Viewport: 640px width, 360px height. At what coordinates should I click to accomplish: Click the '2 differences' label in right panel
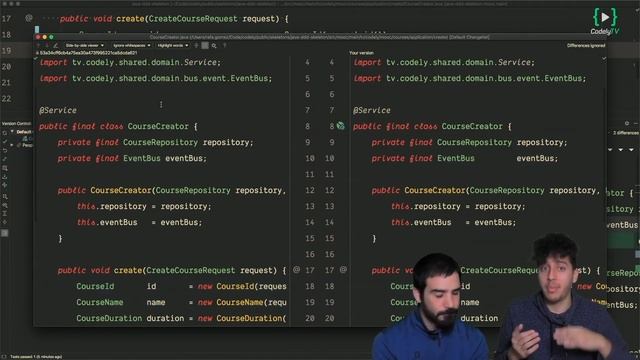(626, 133)
